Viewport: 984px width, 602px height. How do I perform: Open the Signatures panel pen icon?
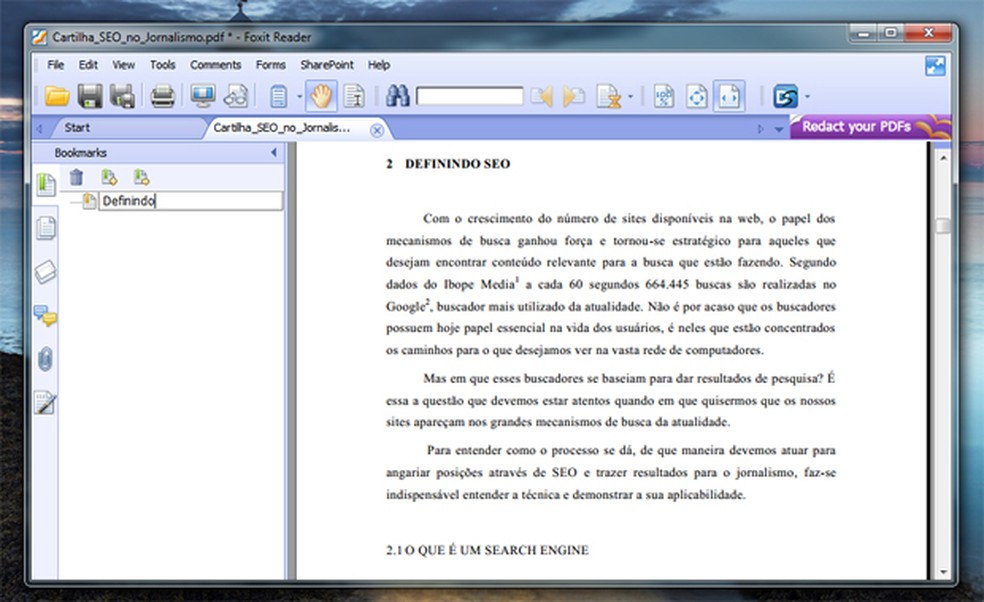[x=45, y=403]
